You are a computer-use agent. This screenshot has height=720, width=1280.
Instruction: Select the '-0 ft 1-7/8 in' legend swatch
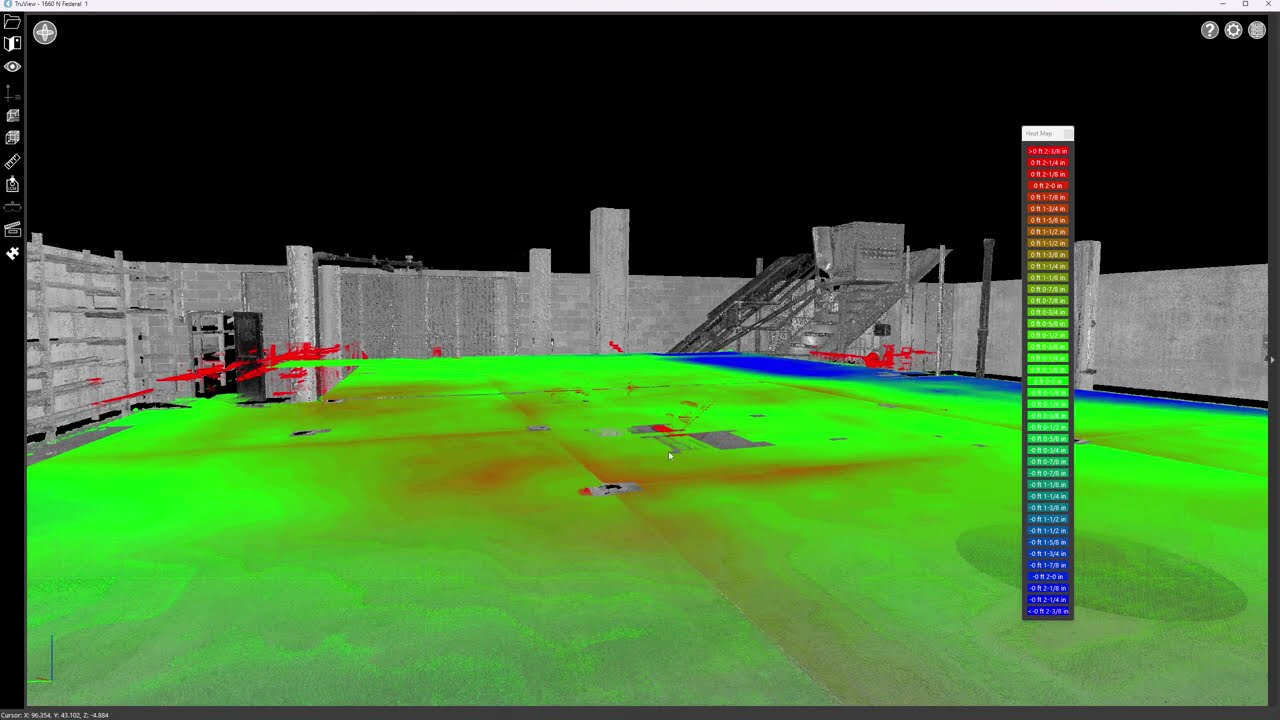(1048, 565)
